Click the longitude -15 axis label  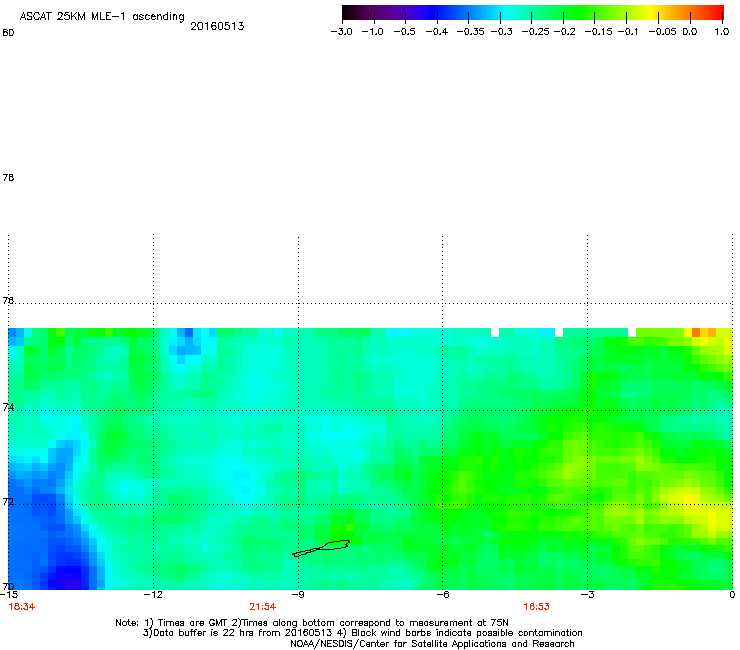[x=8, y=594]
